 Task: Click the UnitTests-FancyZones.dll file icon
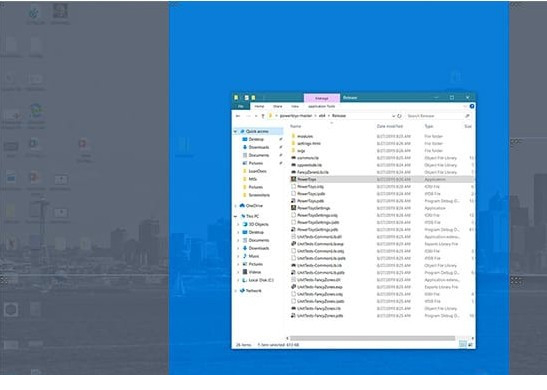pos(293,279)
